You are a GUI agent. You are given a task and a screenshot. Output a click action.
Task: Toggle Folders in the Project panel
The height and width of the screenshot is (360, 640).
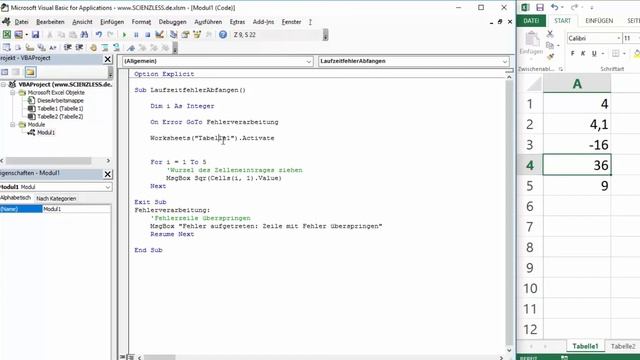point(30,72)
